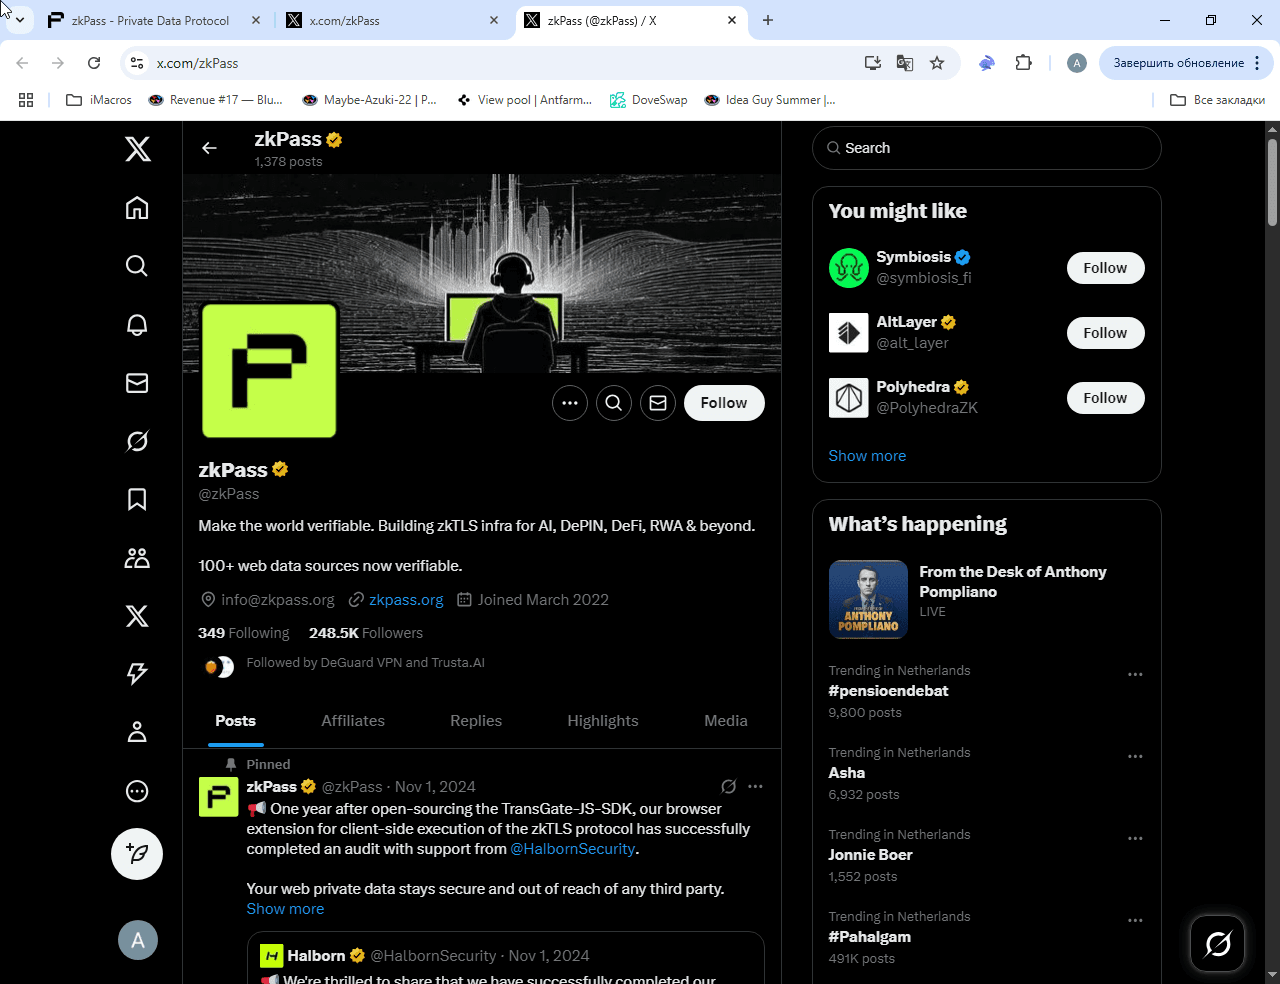1280x984 pixels.
Task: Search zkPass posts magnifier button
Action: point(614,403)
